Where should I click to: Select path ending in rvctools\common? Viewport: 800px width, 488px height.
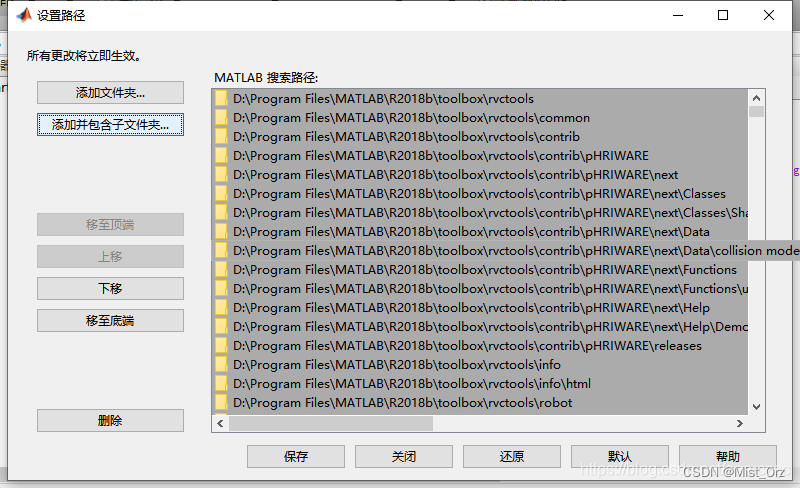click(411, 117)
